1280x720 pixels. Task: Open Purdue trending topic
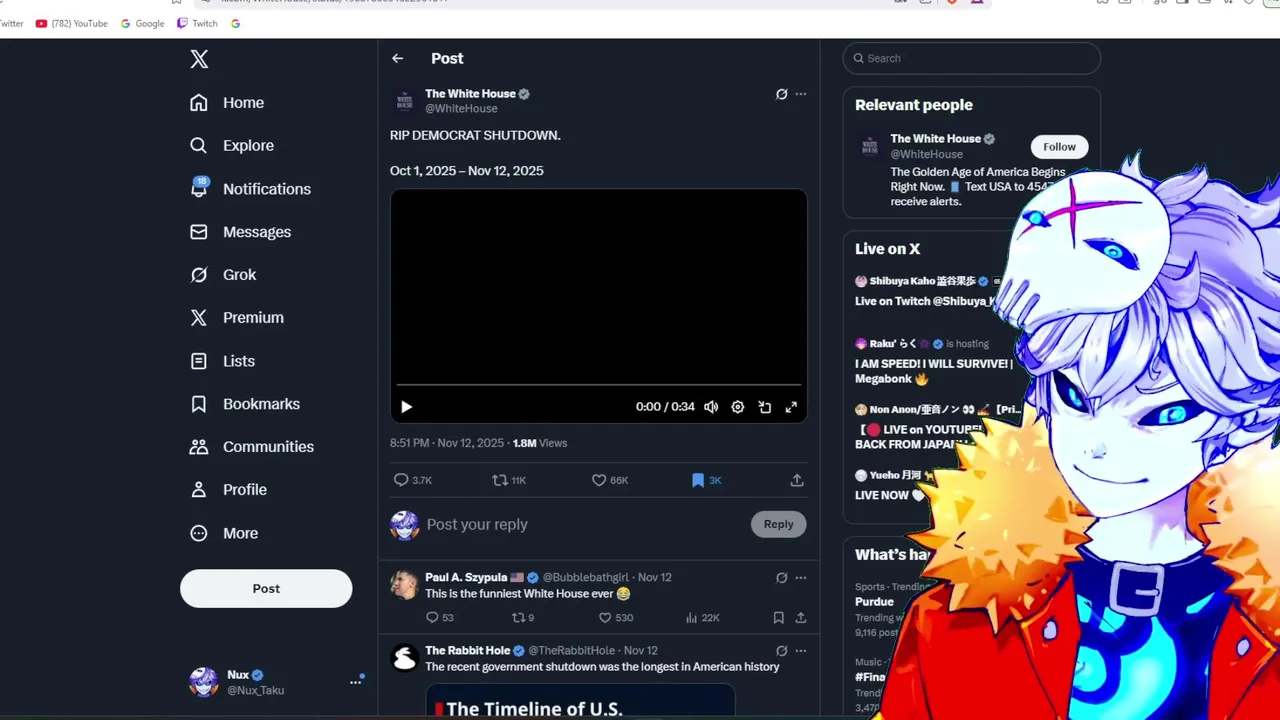[874, 602]
